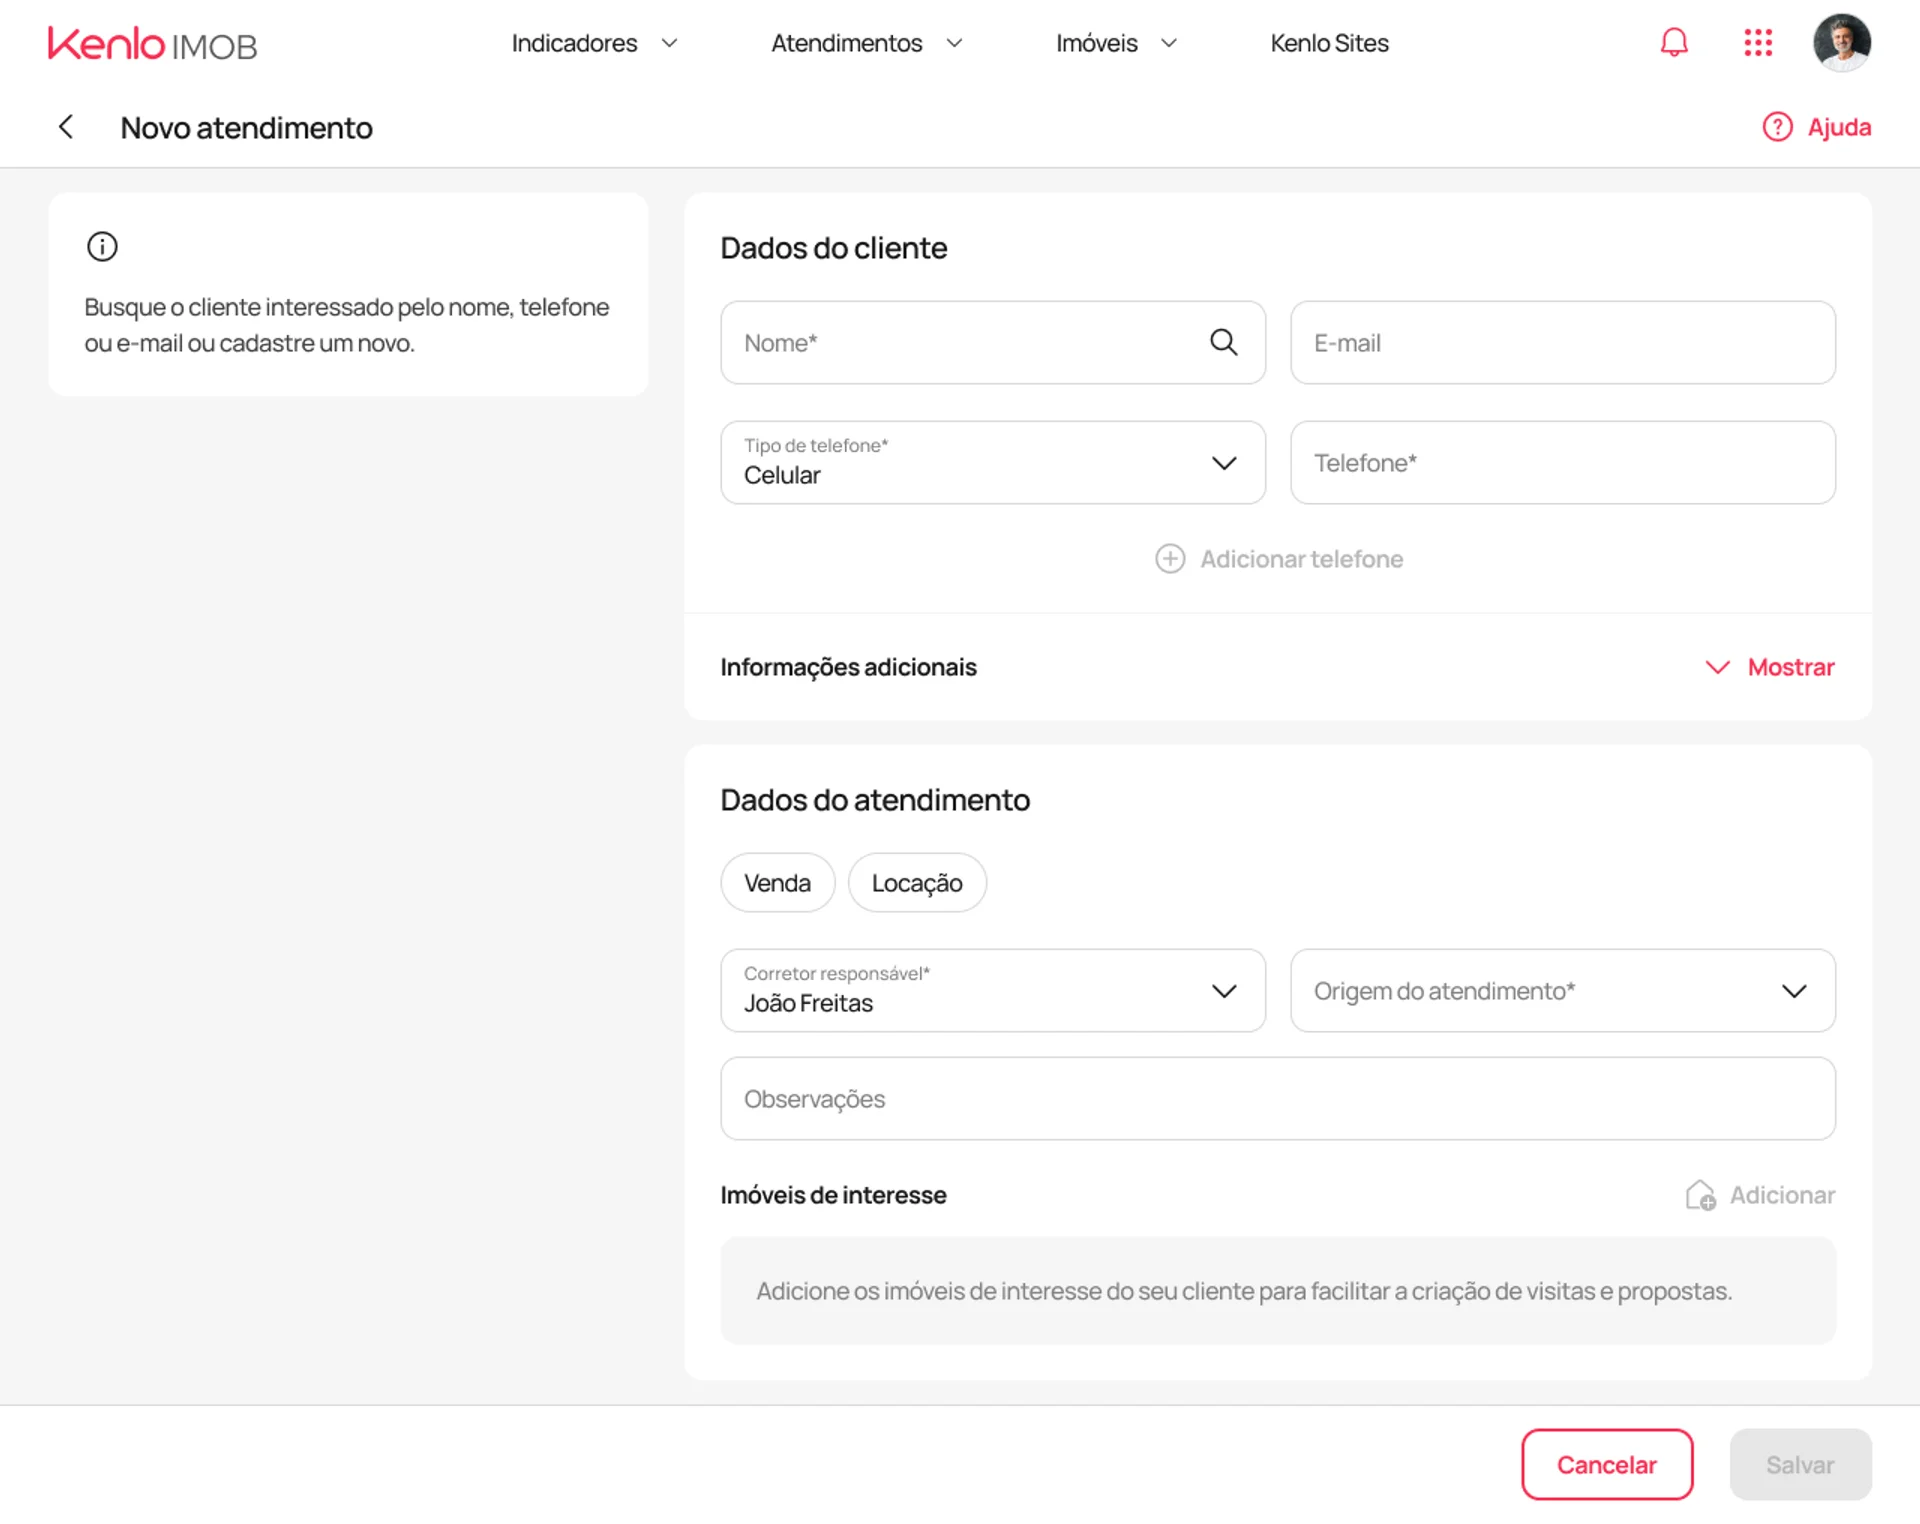Select the Locação option
This screenshot has height=1524, width=1920.
[x=916, y=882]
